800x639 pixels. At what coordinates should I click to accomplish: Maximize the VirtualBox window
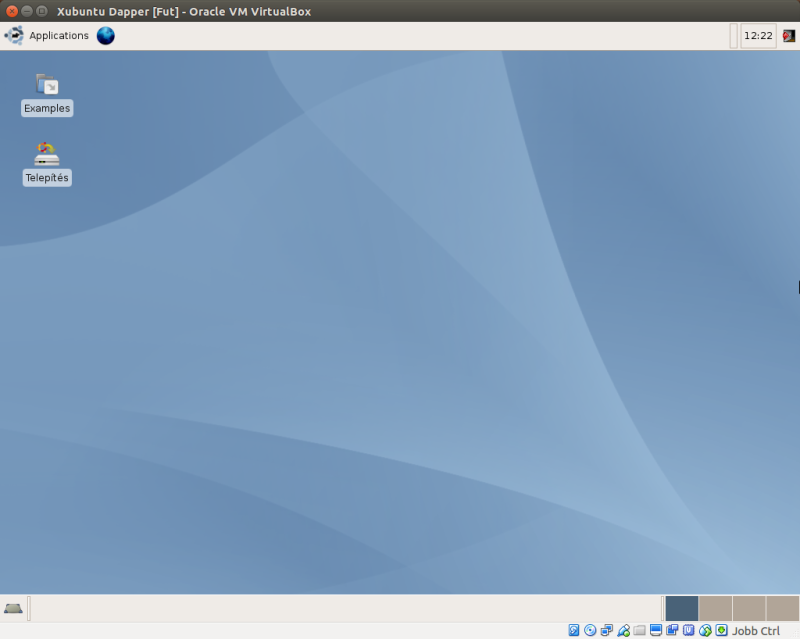[42, 11]
